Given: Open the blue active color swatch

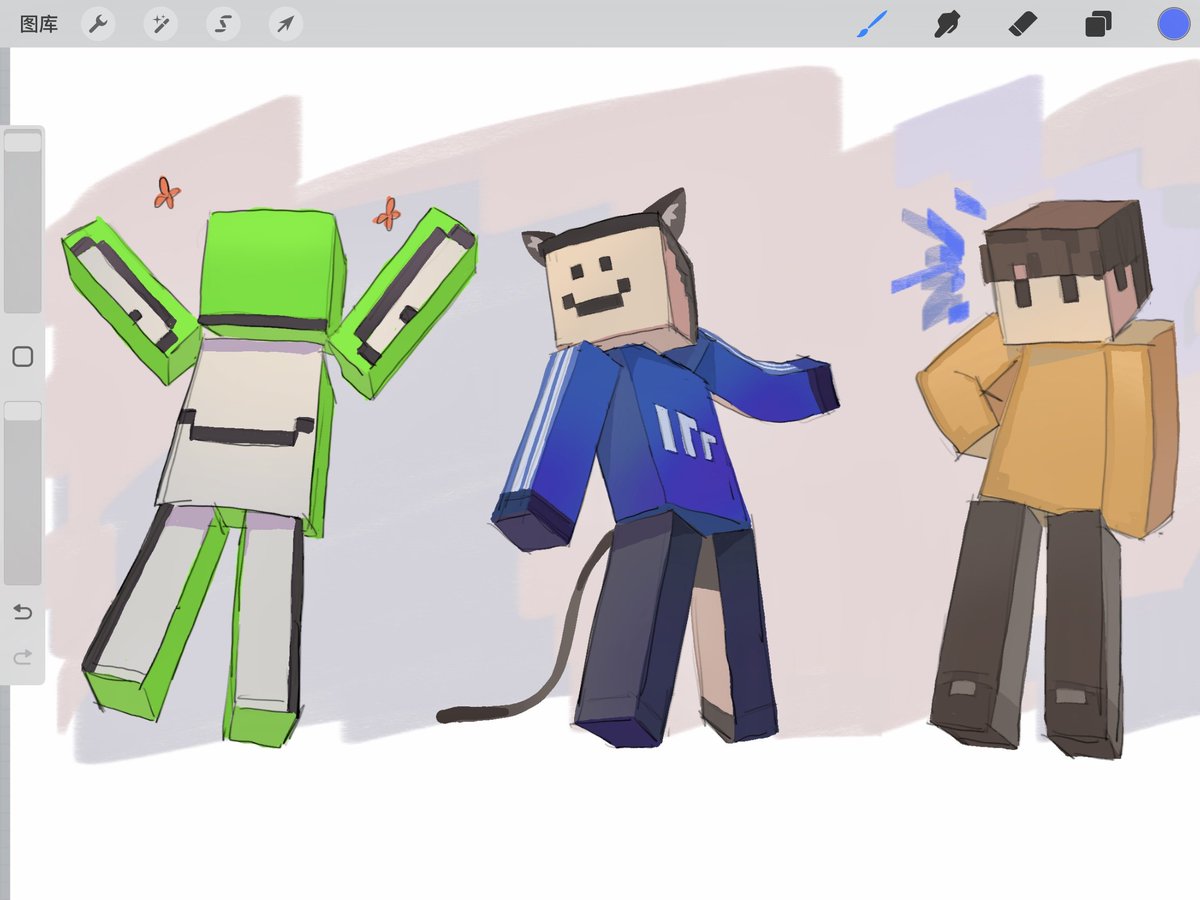Looking at the screenshot, I should coord(1173,24).
